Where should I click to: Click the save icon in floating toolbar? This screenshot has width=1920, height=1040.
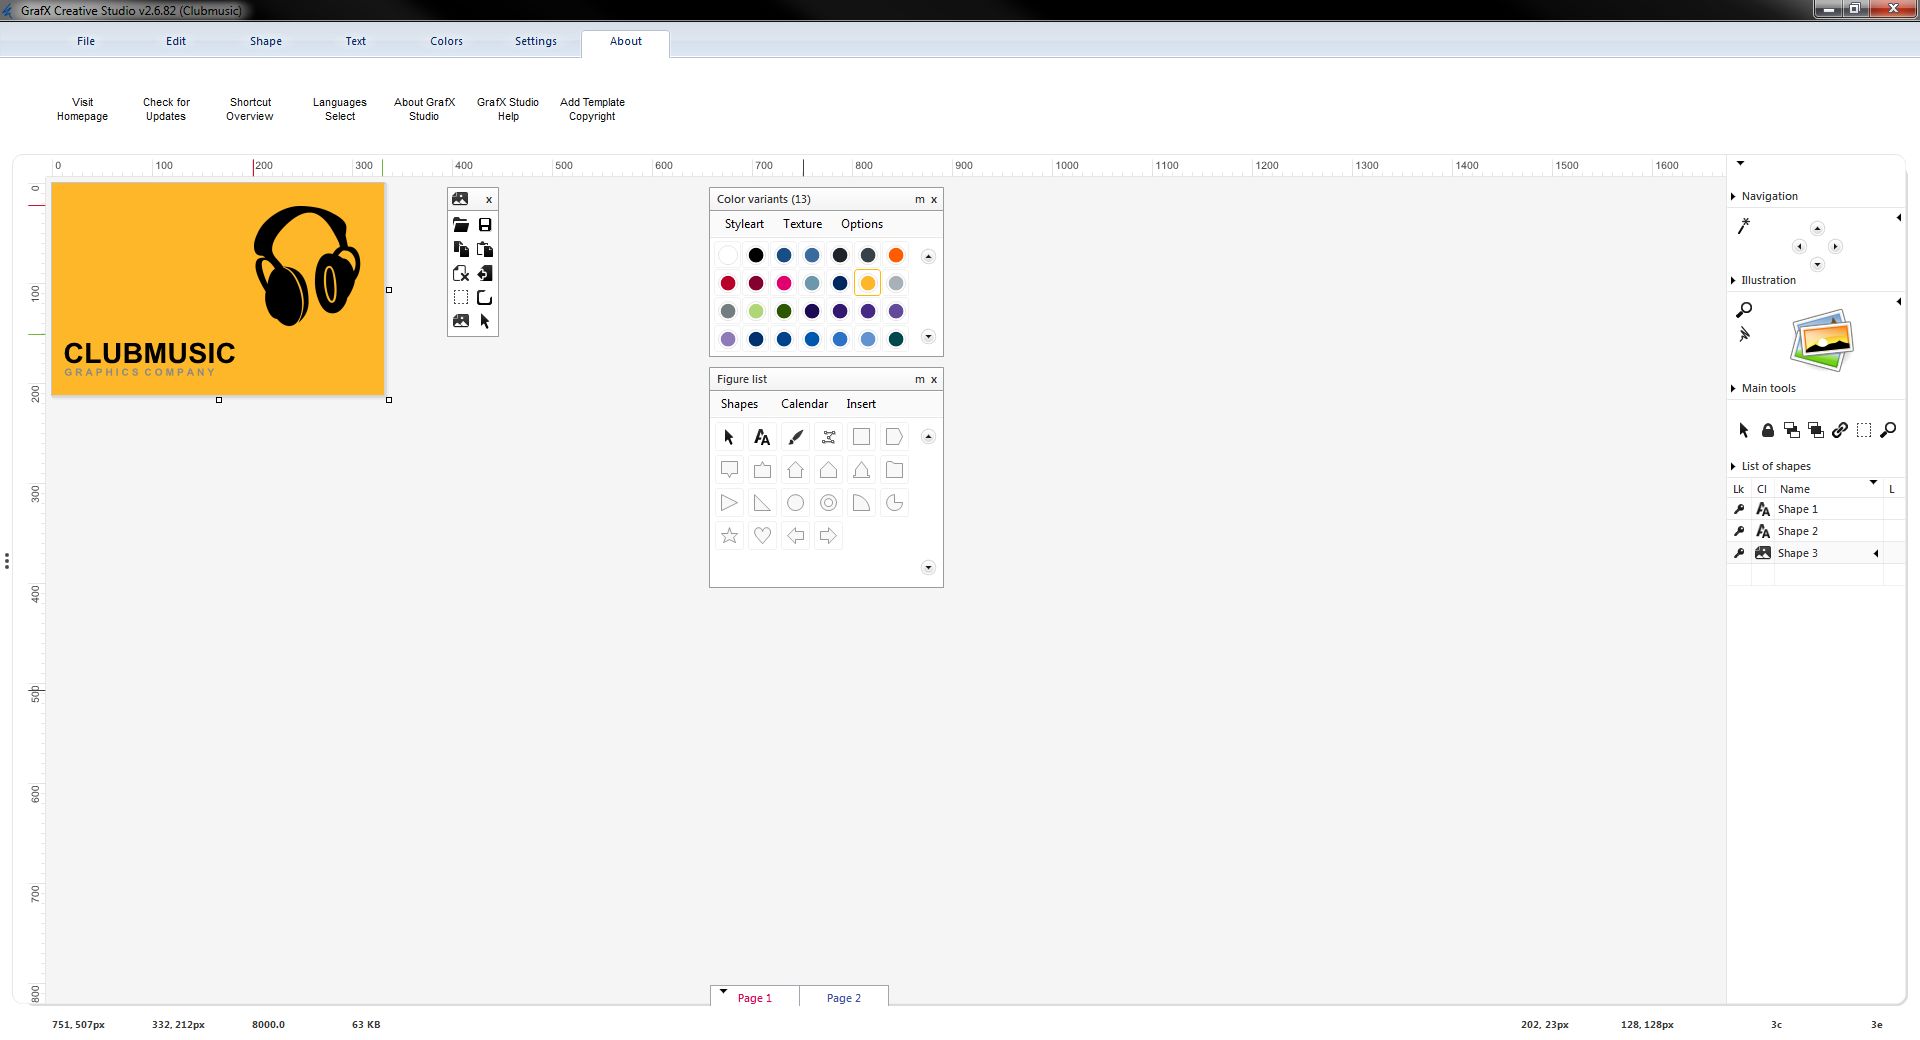485,224
